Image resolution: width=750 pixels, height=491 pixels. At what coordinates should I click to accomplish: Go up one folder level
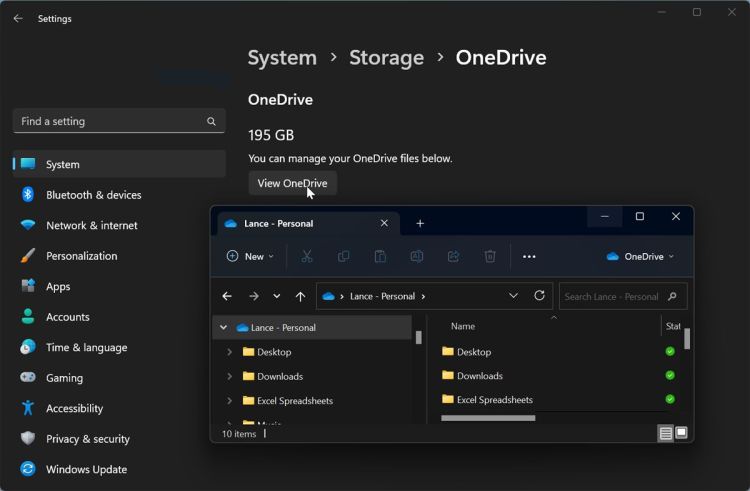[x=300, y=296]
